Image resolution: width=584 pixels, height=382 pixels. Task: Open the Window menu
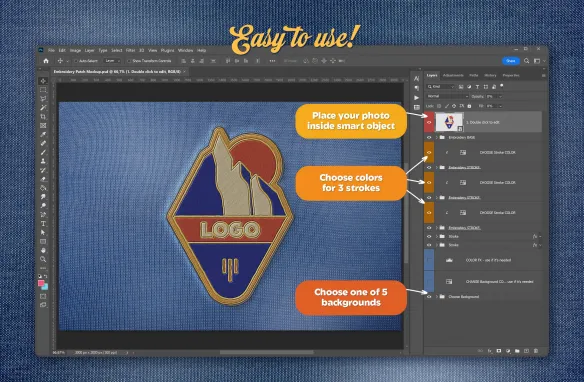pyautogui.click(x=185, y=50)
